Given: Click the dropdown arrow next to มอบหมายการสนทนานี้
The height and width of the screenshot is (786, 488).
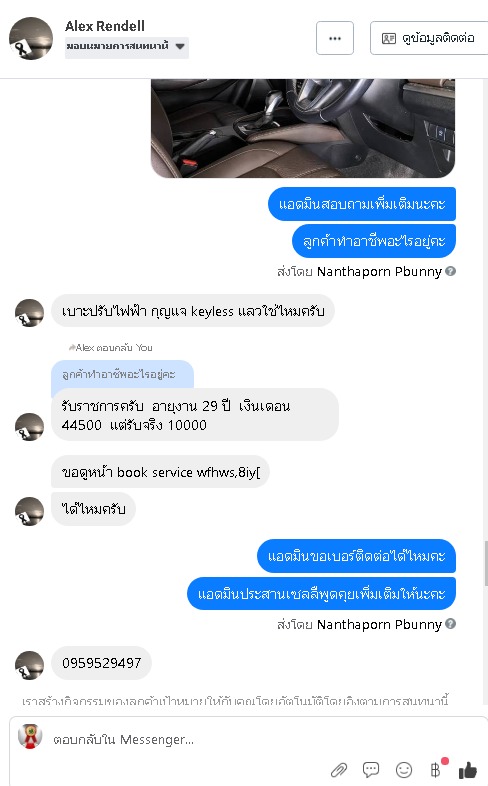Looking at the screenshot, I should [180, 47].
